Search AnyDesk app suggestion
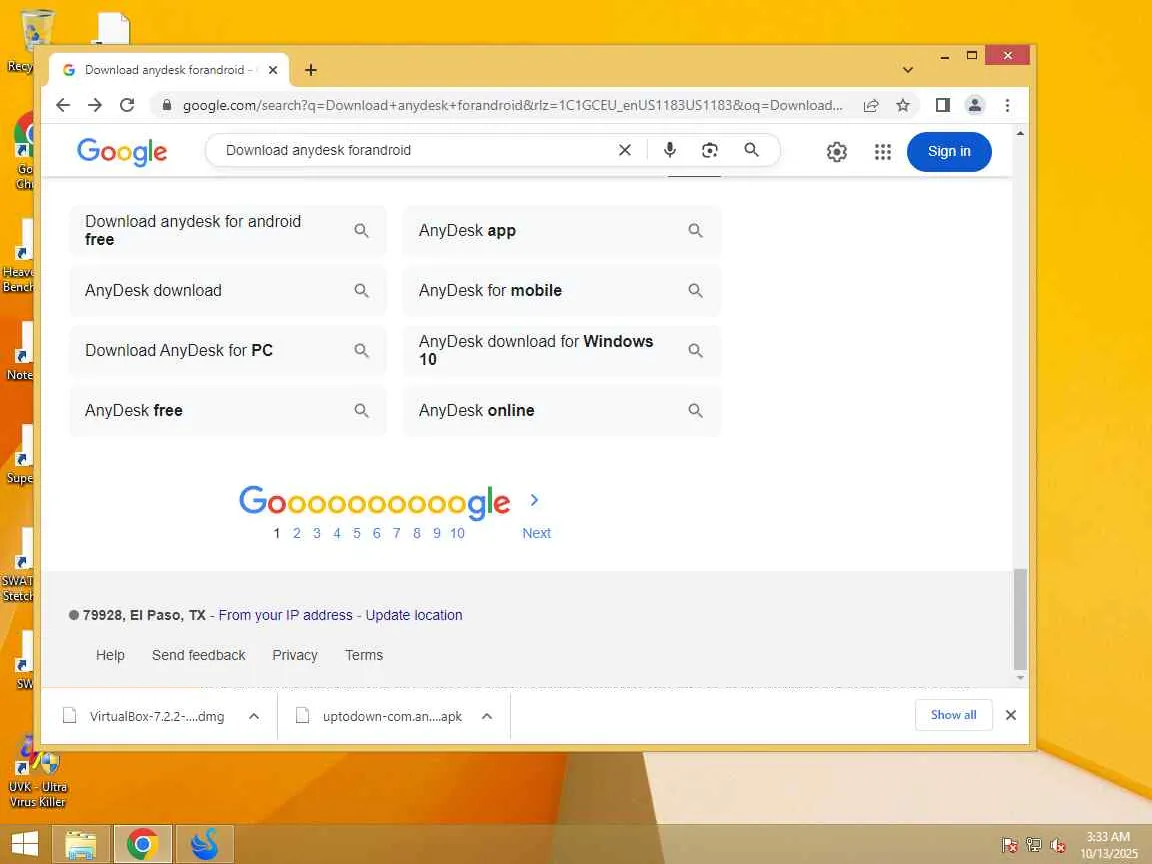The height and width of the screenshot is (864, 1152). [562, 231]
